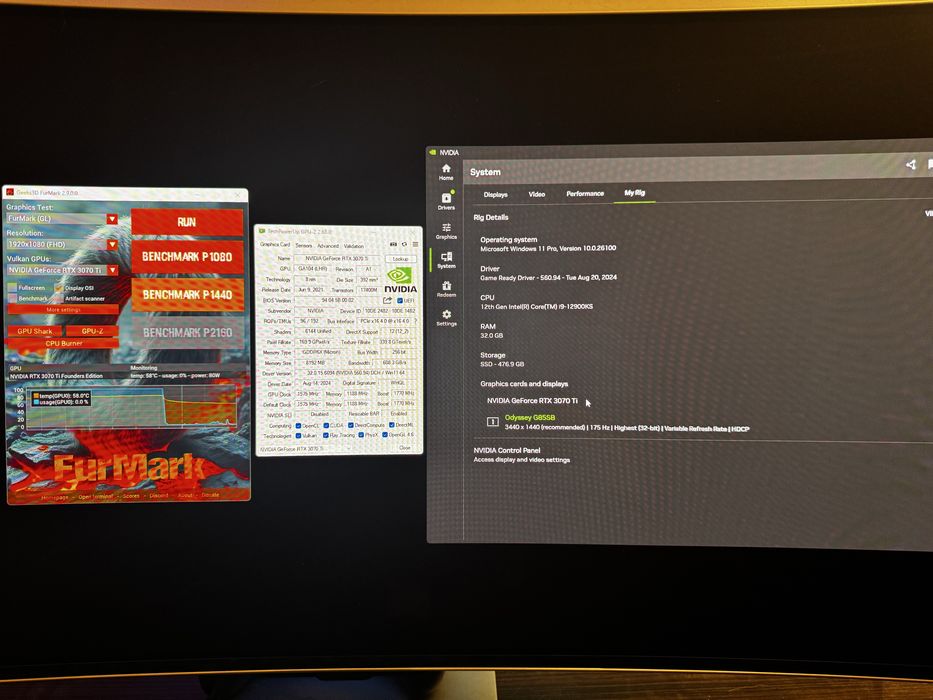Select My Rig tab in NVIDIA System
The width and height of the screenshot is (933, 700).
click(x=634, y=193)
